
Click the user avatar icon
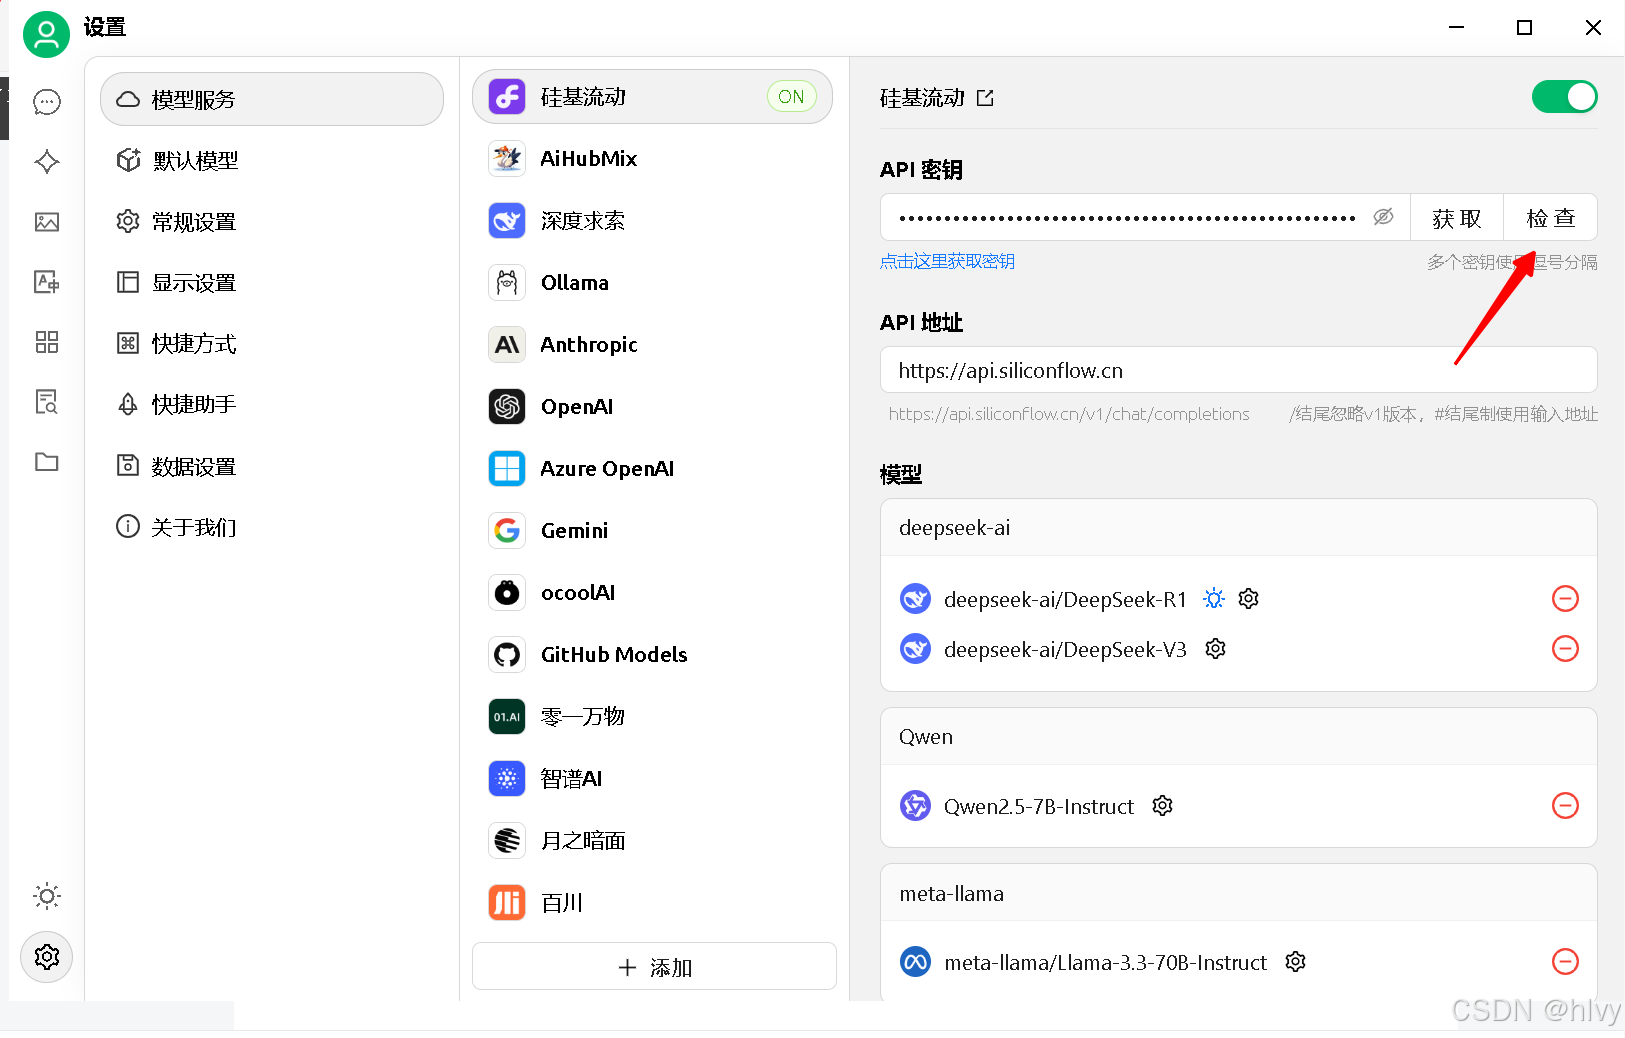[x=46, y=35]
